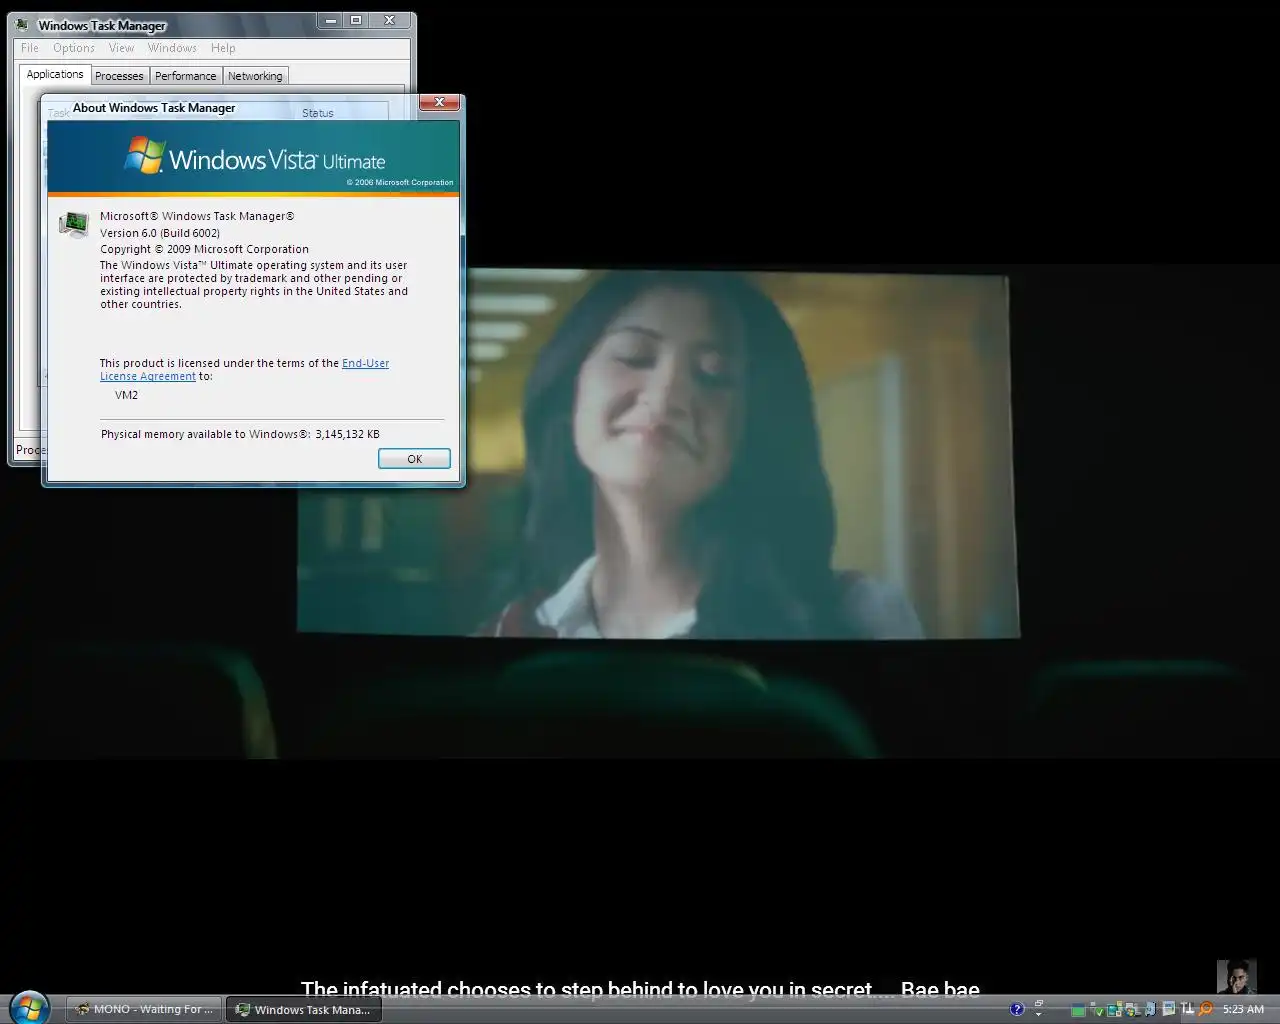Open Task Manager's Options menu
The height and width of the screenshot is (1024, 1280).
coord(74,48)
